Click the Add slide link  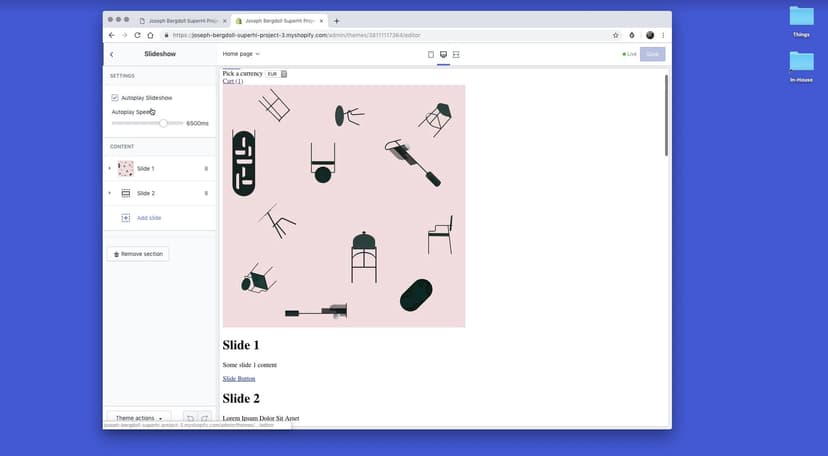(x=148, y=217)
